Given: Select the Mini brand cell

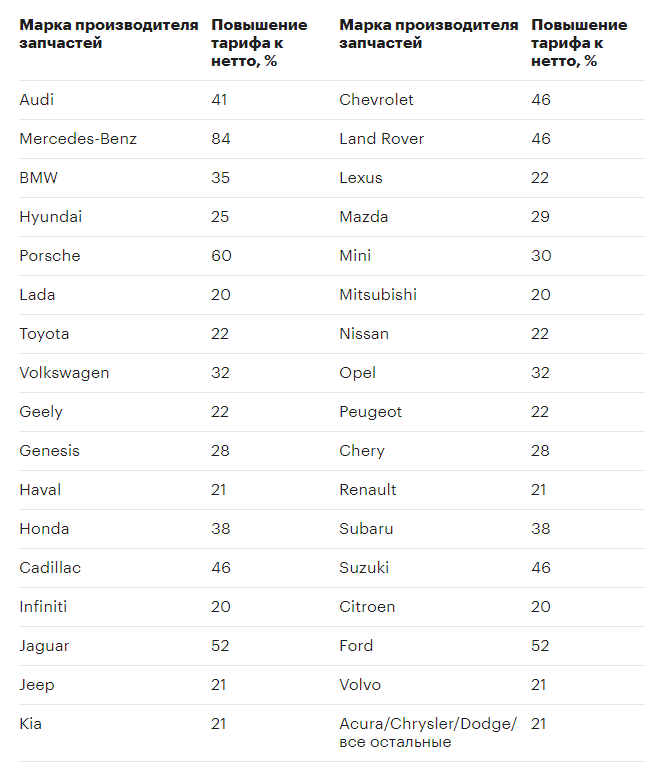Looking at the screenshot, I should pyautogui.click(x=355, y=256).
